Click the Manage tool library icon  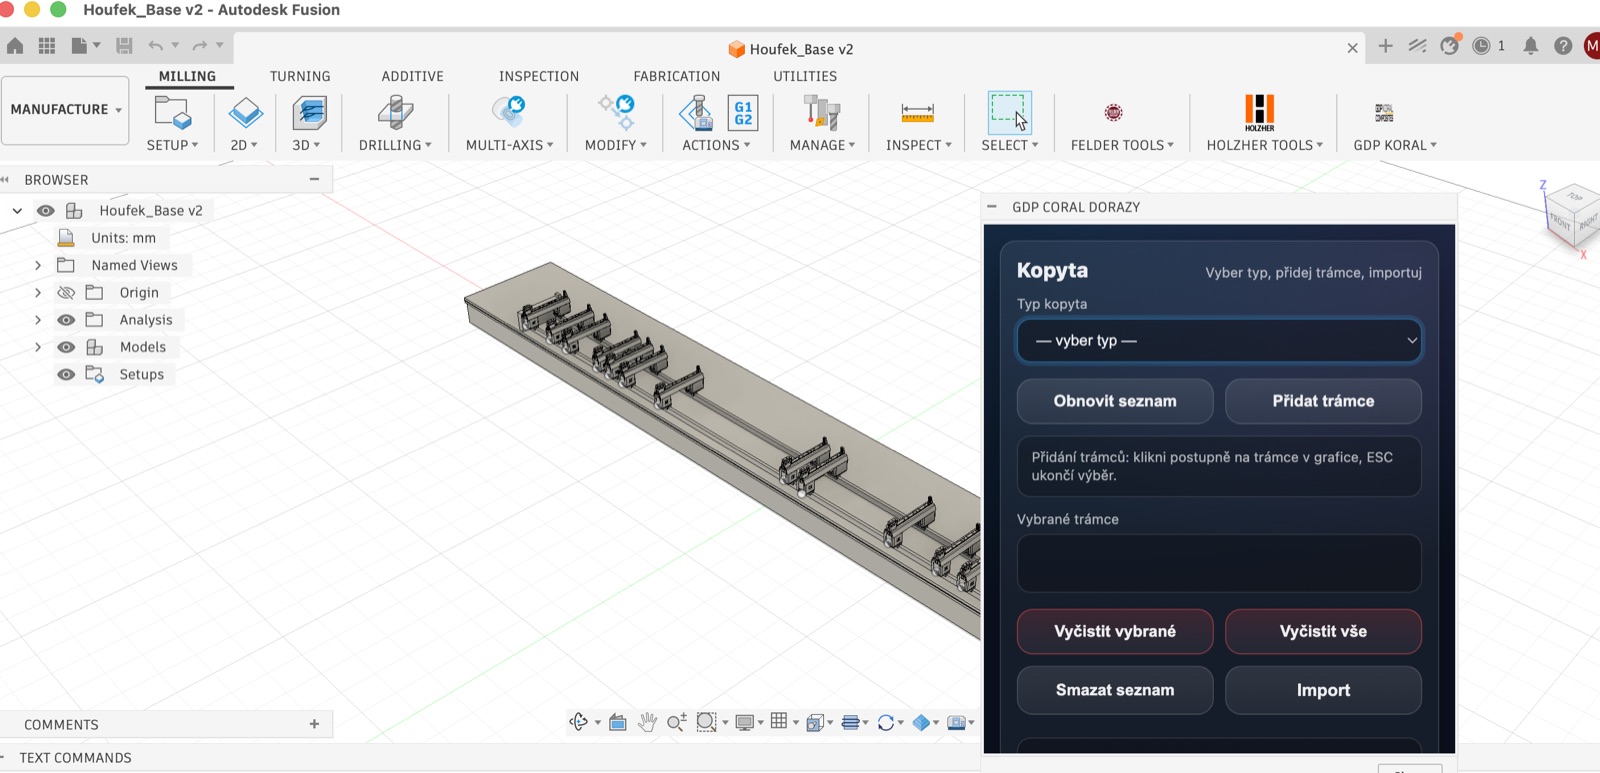[x=822, y=113]
